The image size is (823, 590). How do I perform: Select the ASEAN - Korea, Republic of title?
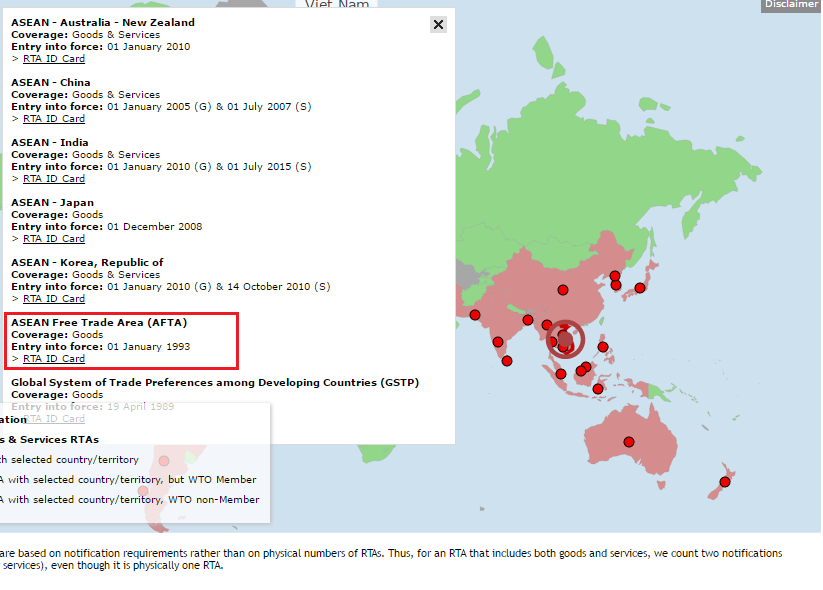coord(87,262)
